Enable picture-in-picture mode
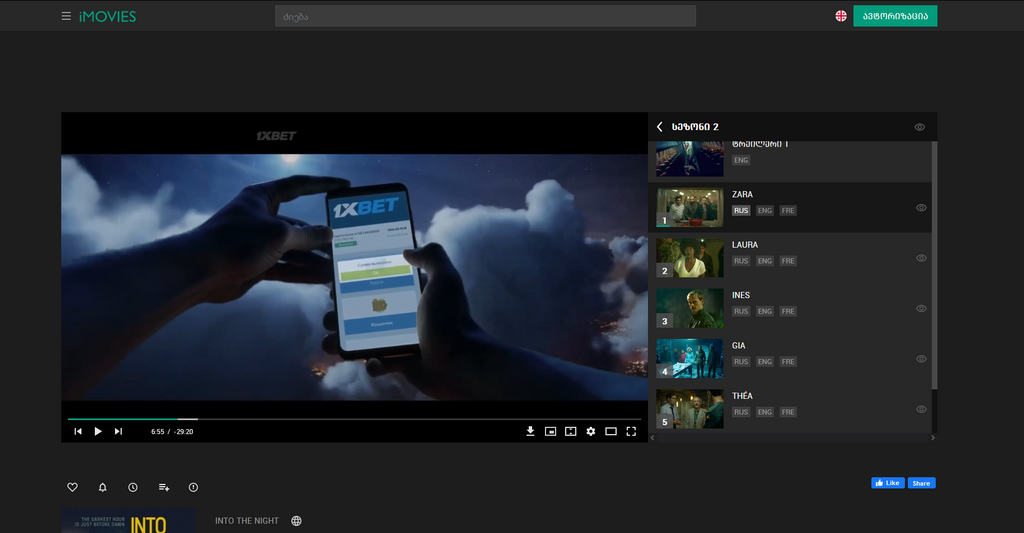The height and width of the screenshot is (533, 1024). click(x=551, y=431)
